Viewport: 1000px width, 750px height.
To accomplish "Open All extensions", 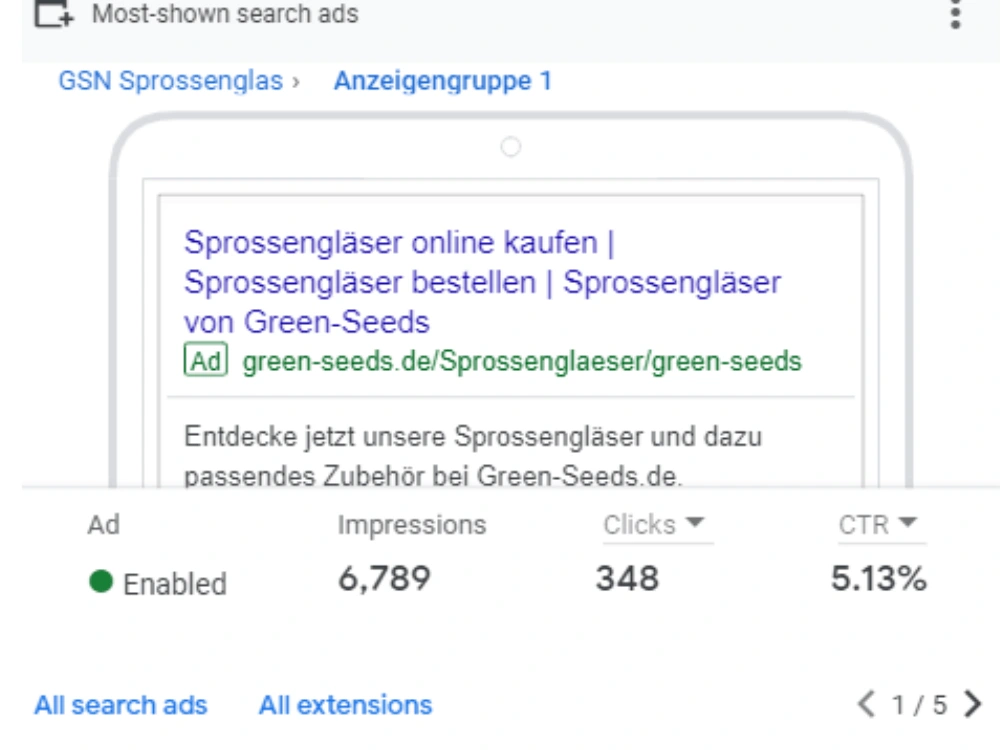I will point(345,705).
